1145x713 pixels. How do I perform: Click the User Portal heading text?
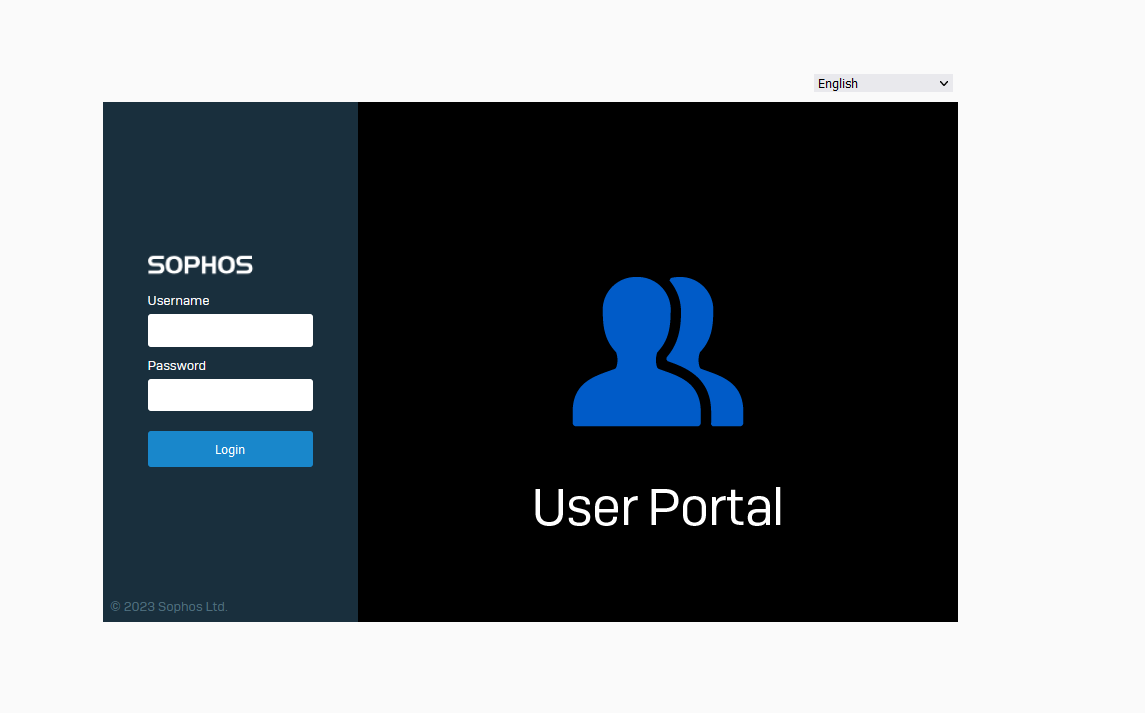[x=657, y=507]
